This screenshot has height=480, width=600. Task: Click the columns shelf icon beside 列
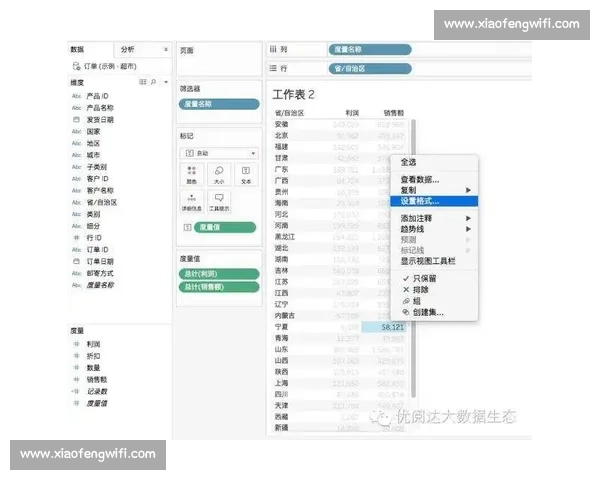point(273,49)
